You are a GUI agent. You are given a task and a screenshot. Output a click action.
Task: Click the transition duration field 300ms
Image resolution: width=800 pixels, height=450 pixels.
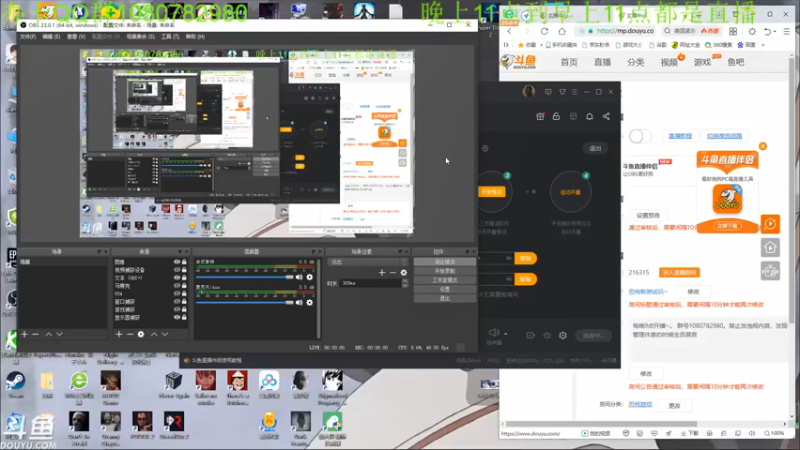click(x=370, y=283)
